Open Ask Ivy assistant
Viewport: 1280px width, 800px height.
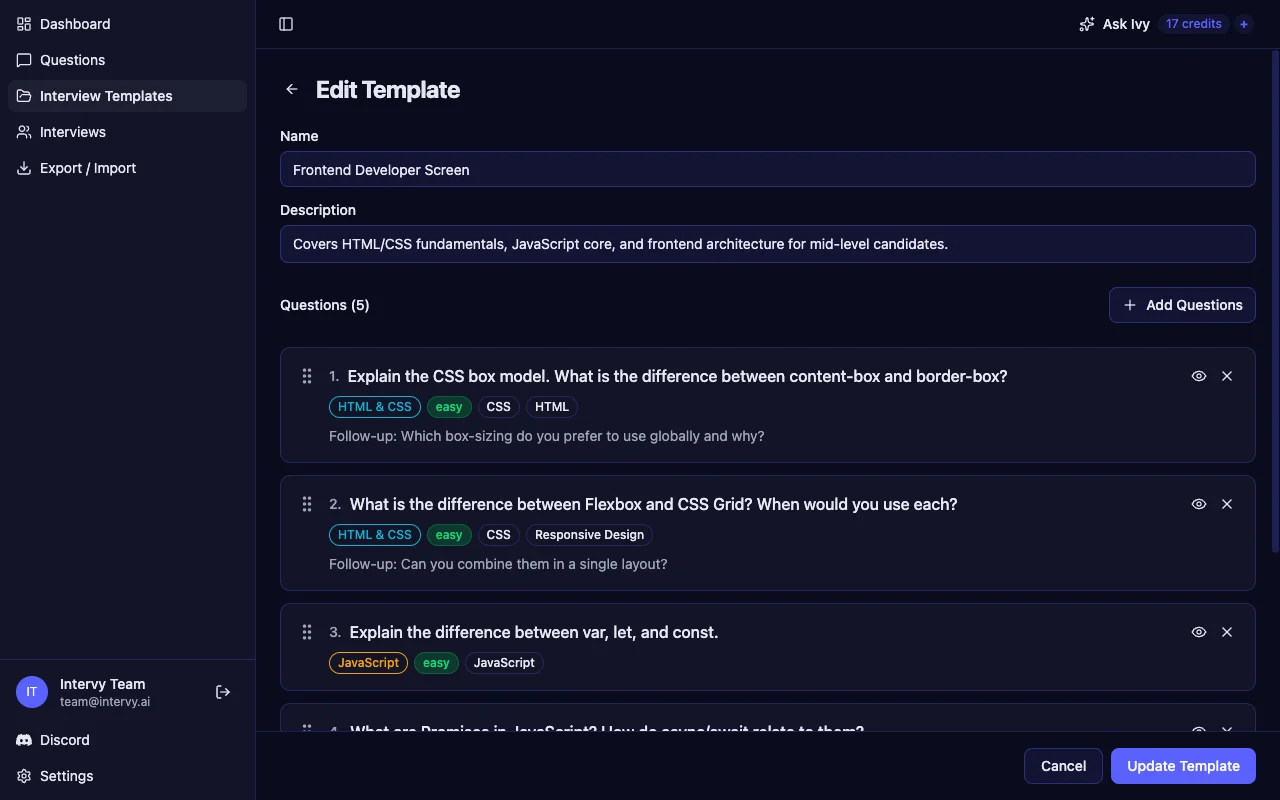click(x=1114, y=24)
